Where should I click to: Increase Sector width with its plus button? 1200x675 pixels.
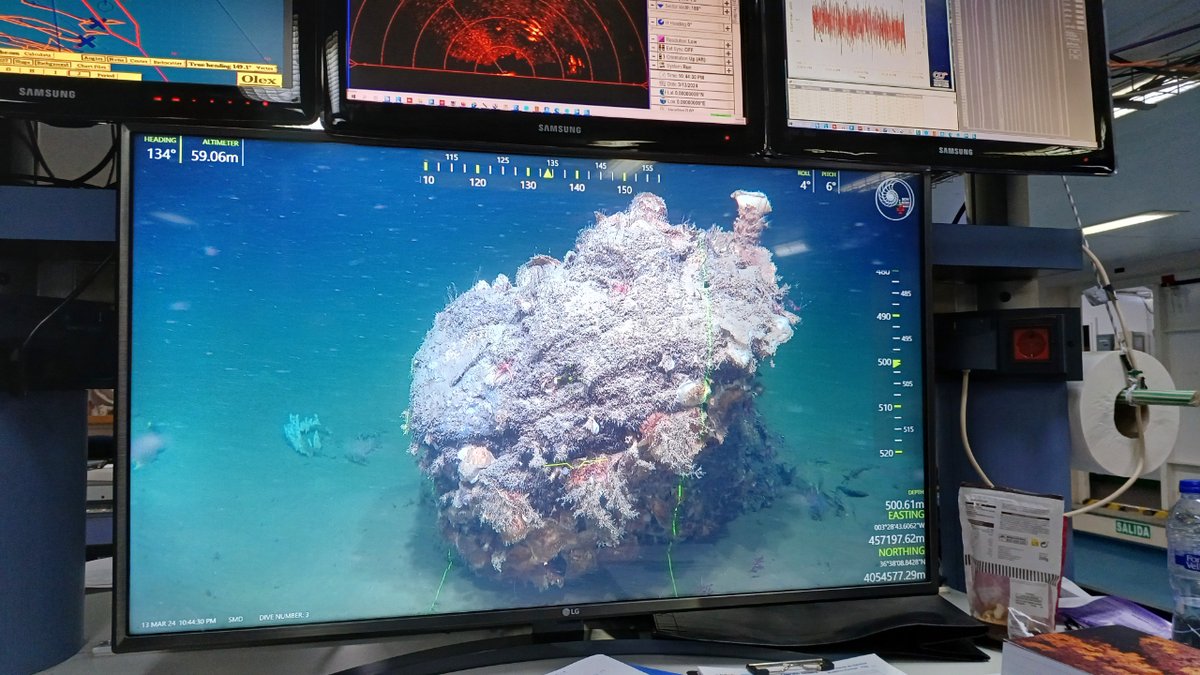[727, 12]
